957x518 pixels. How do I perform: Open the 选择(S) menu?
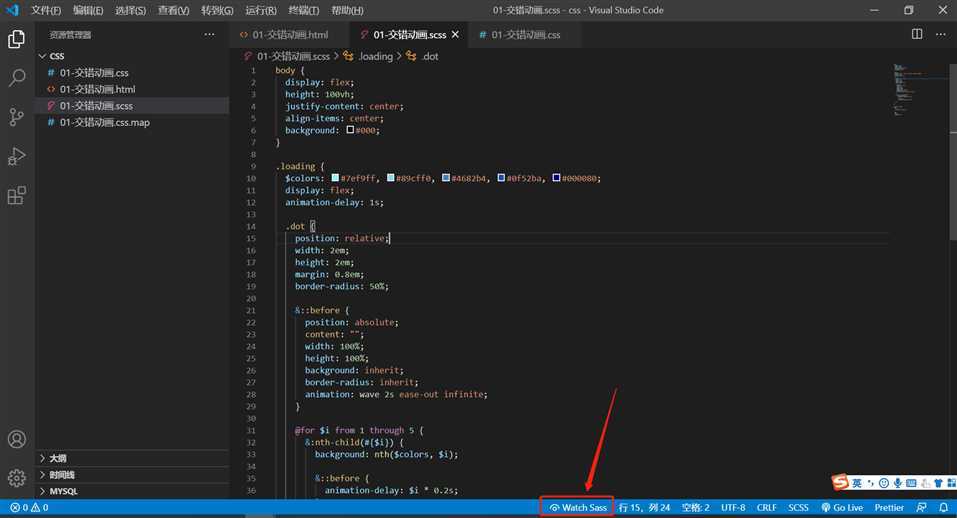(130, 10)
